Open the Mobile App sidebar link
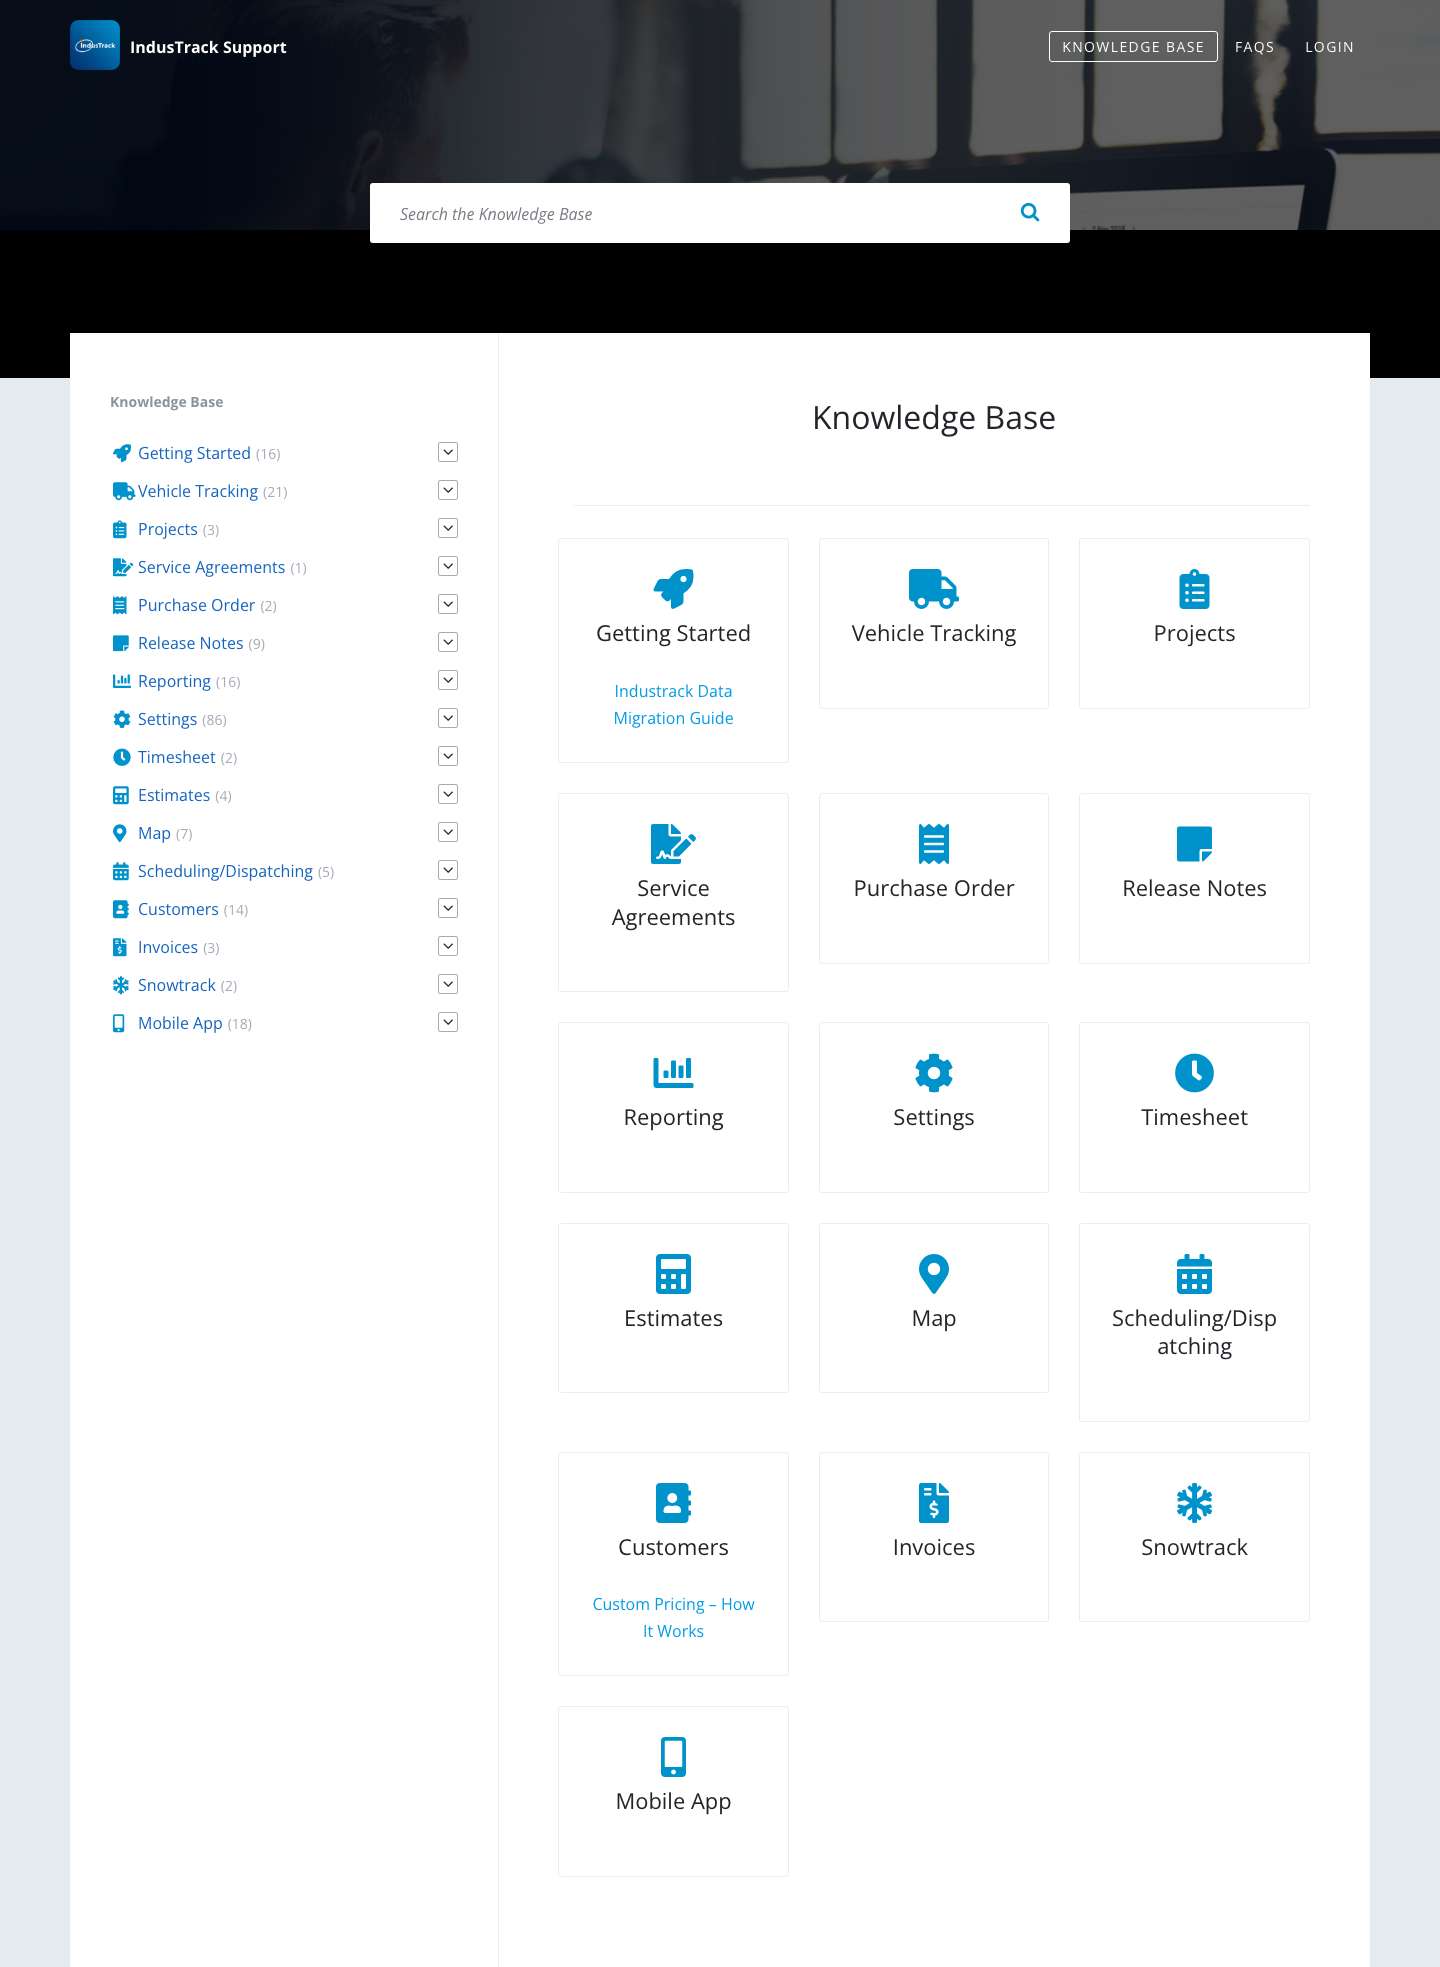 click(x=180, y=1023)
